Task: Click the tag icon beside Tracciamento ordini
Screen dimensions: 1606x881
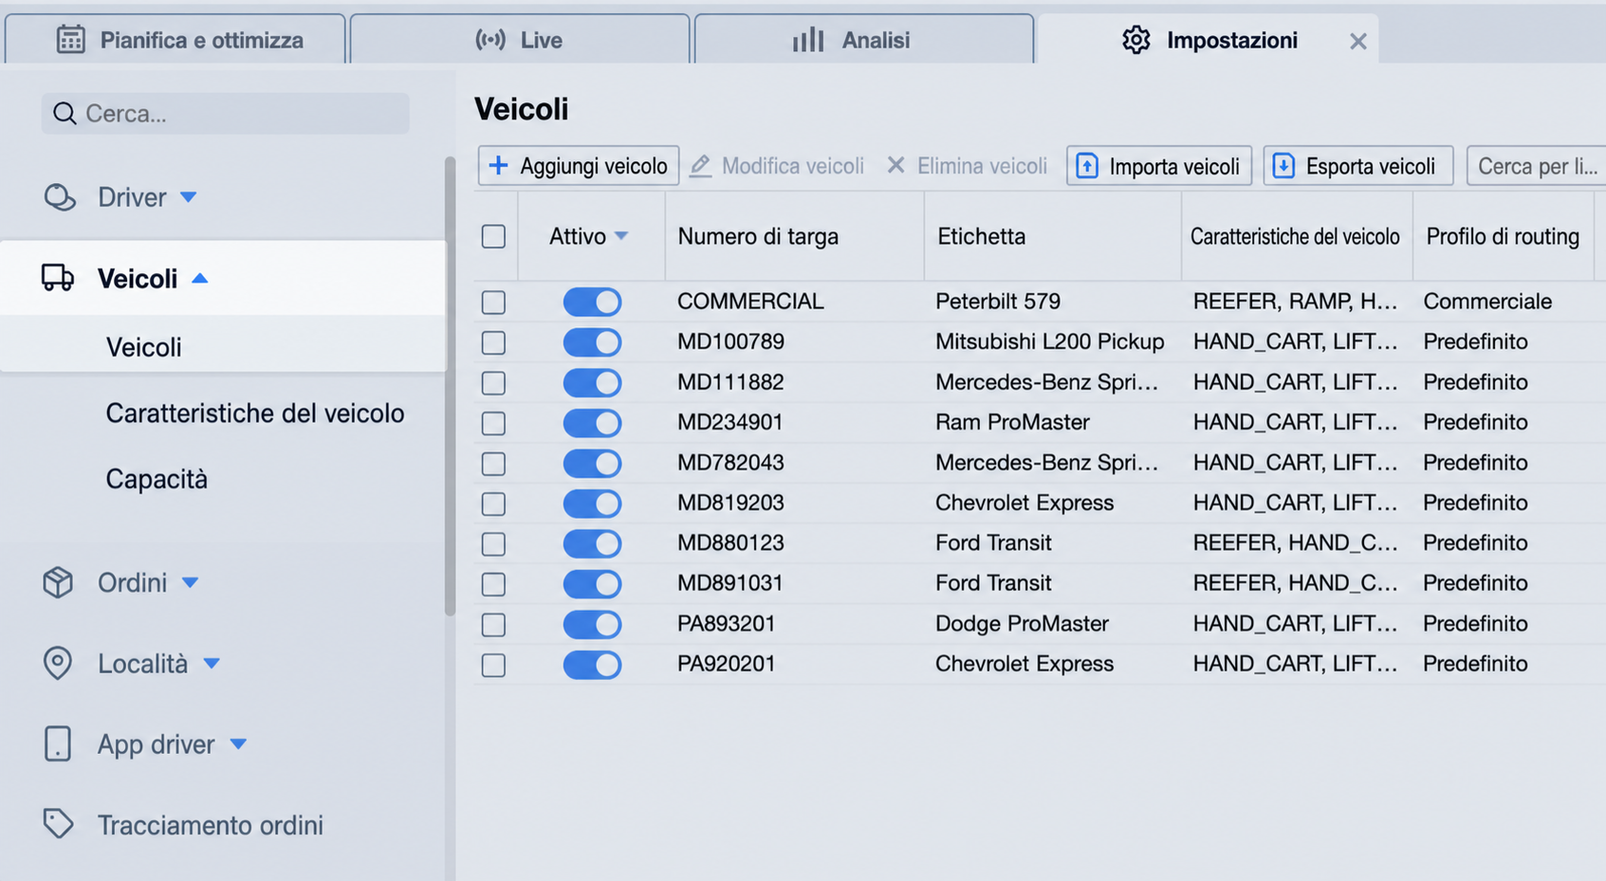Action: click(58, 824)
